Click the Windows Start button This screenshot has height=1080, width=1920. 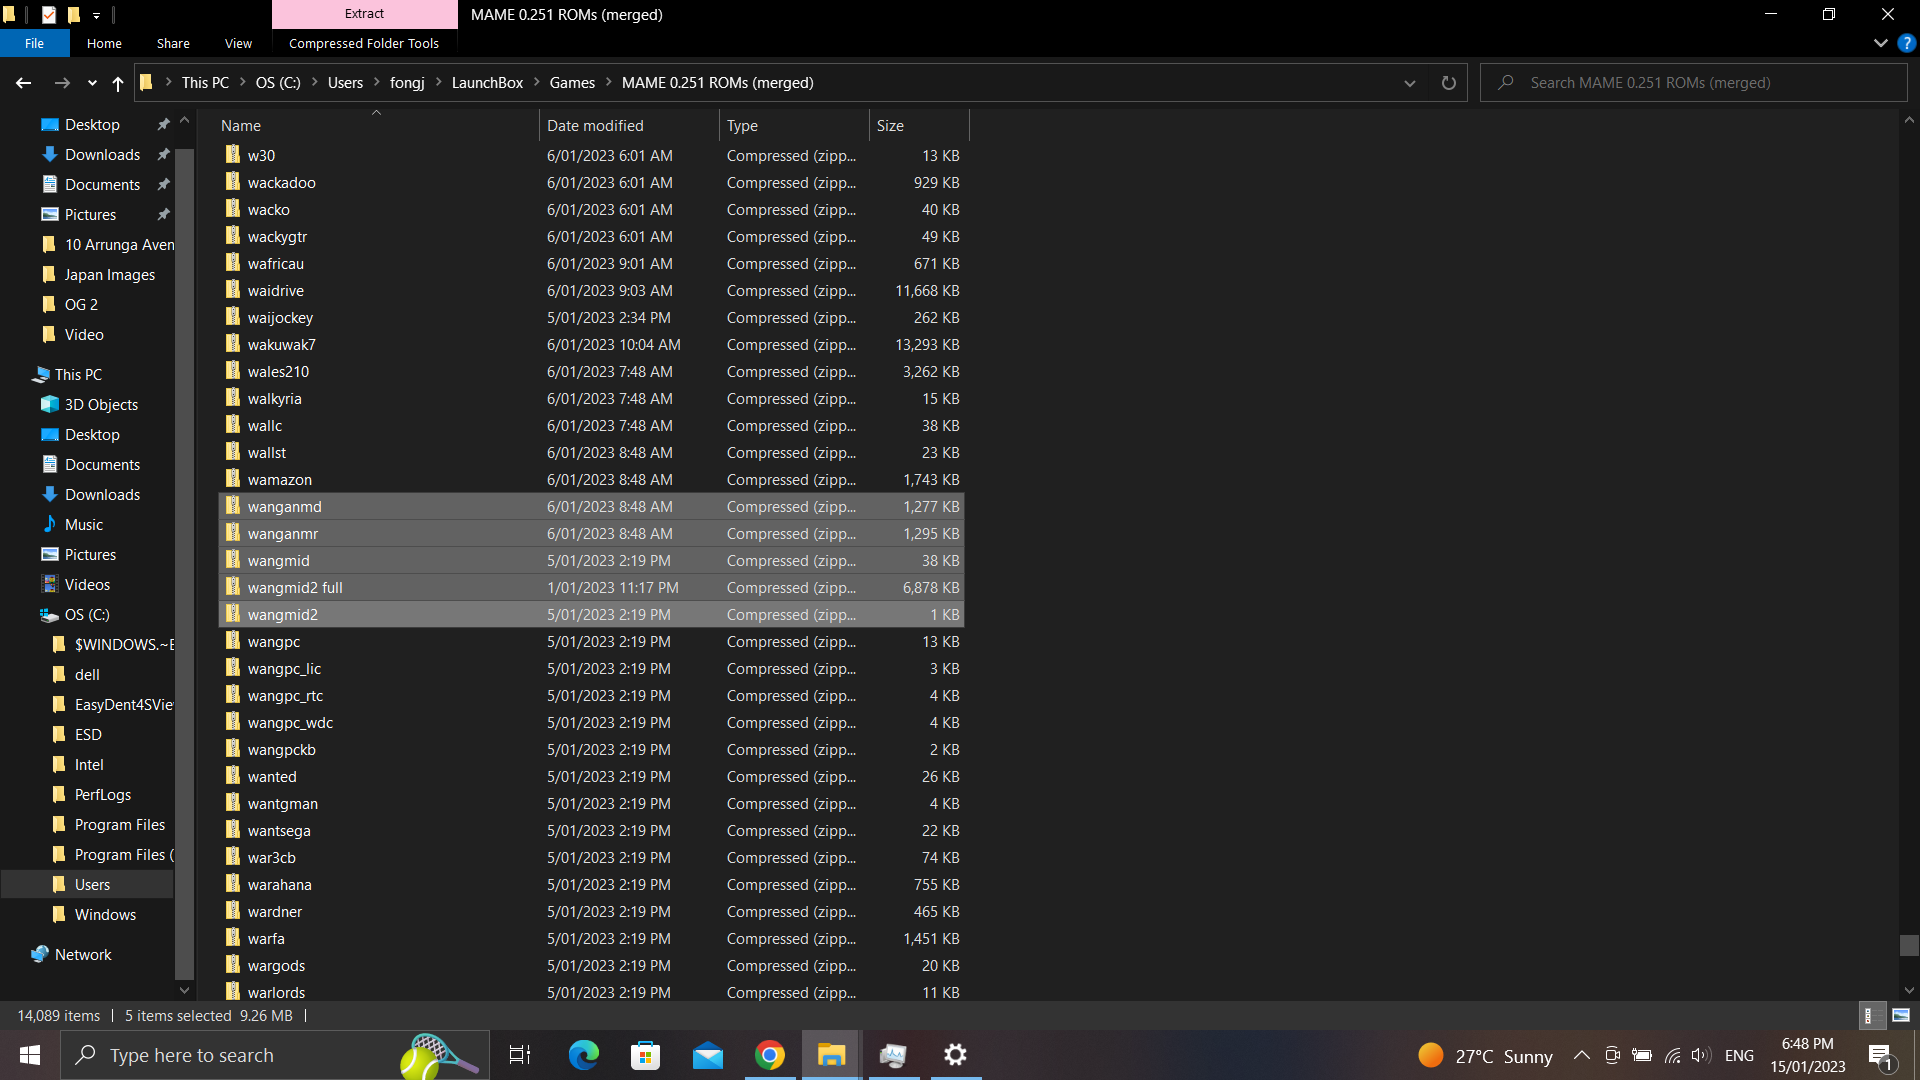(x=30, y=1055)
